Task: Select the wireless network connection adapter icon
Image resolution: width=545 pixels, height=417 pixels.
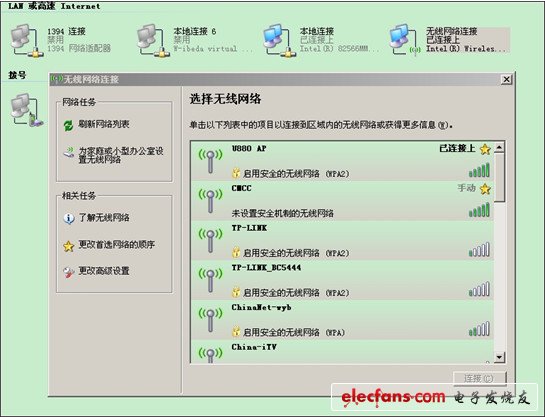Action: (404, 40)
